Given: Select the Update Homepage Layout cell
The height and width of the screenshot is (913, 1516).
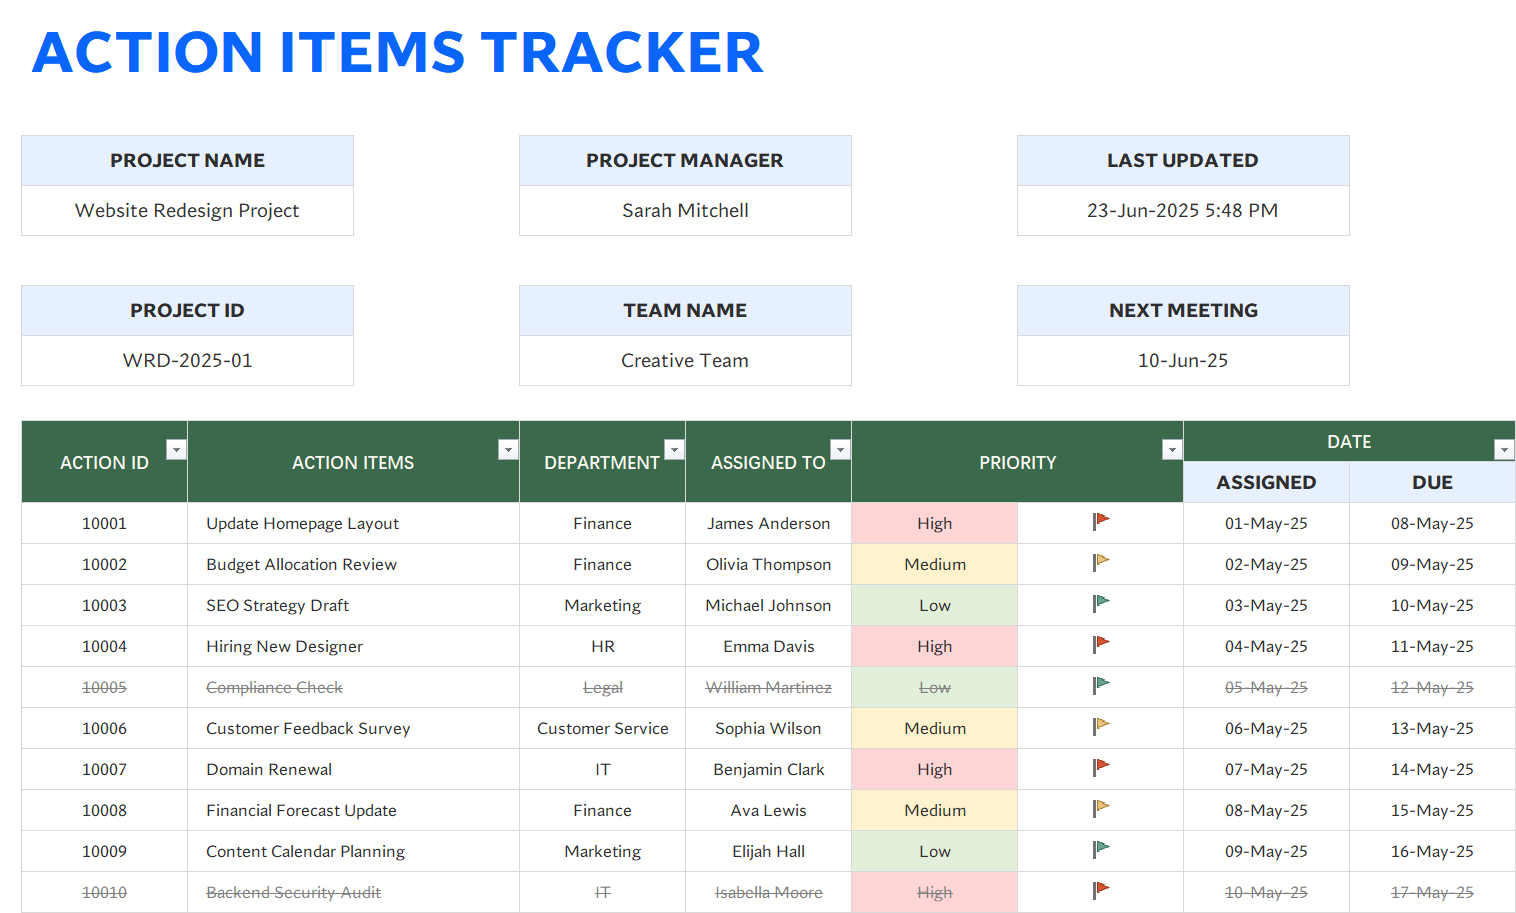Looking at the screenshot, I should [353, 523].
